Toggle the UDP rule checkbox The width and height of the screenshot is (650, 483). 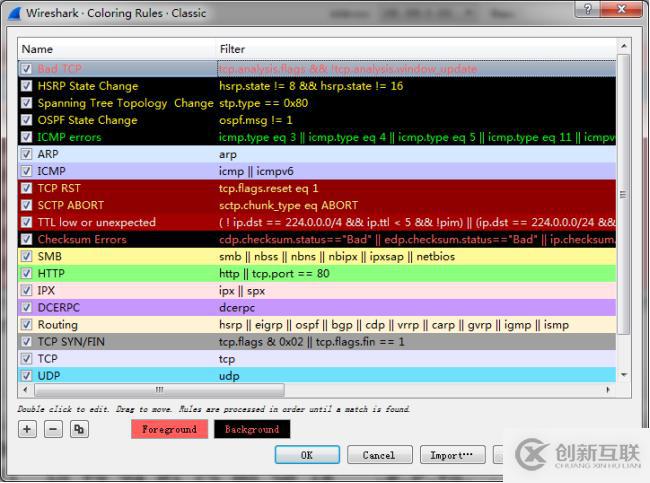[27, 376]
